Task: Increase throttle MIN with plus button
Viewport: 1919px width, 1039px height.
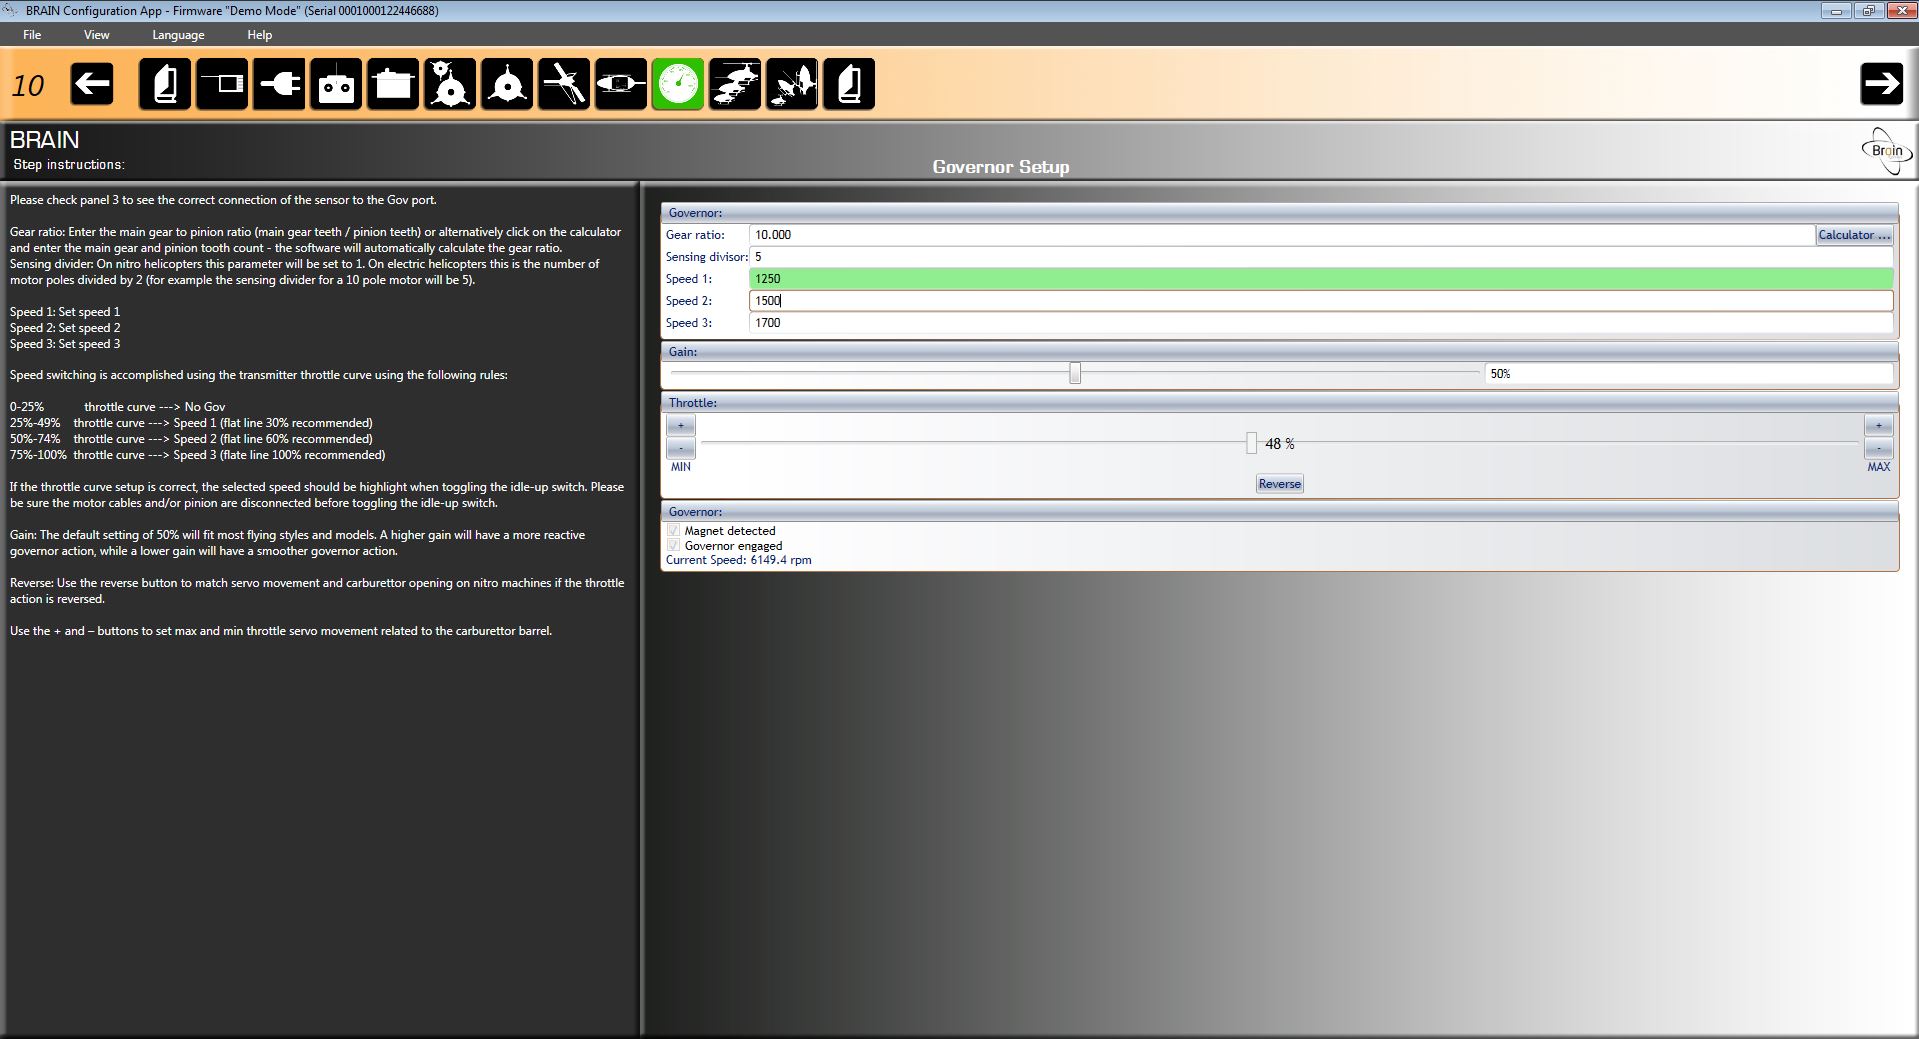Action: click(681, 426)
